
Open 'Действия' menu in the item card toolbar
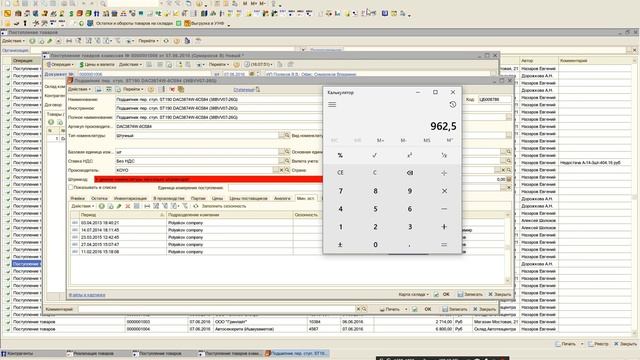pos(79,89)
